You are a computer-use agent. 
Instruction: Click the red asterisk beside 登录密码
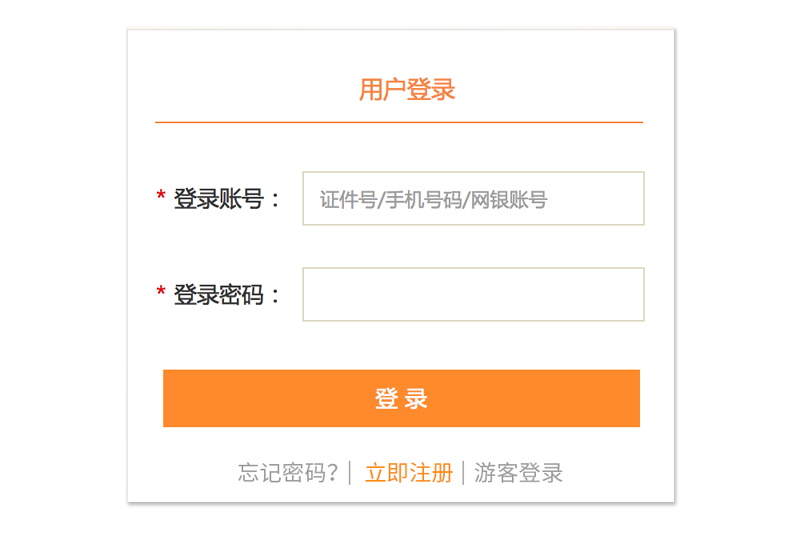[161, 293]
